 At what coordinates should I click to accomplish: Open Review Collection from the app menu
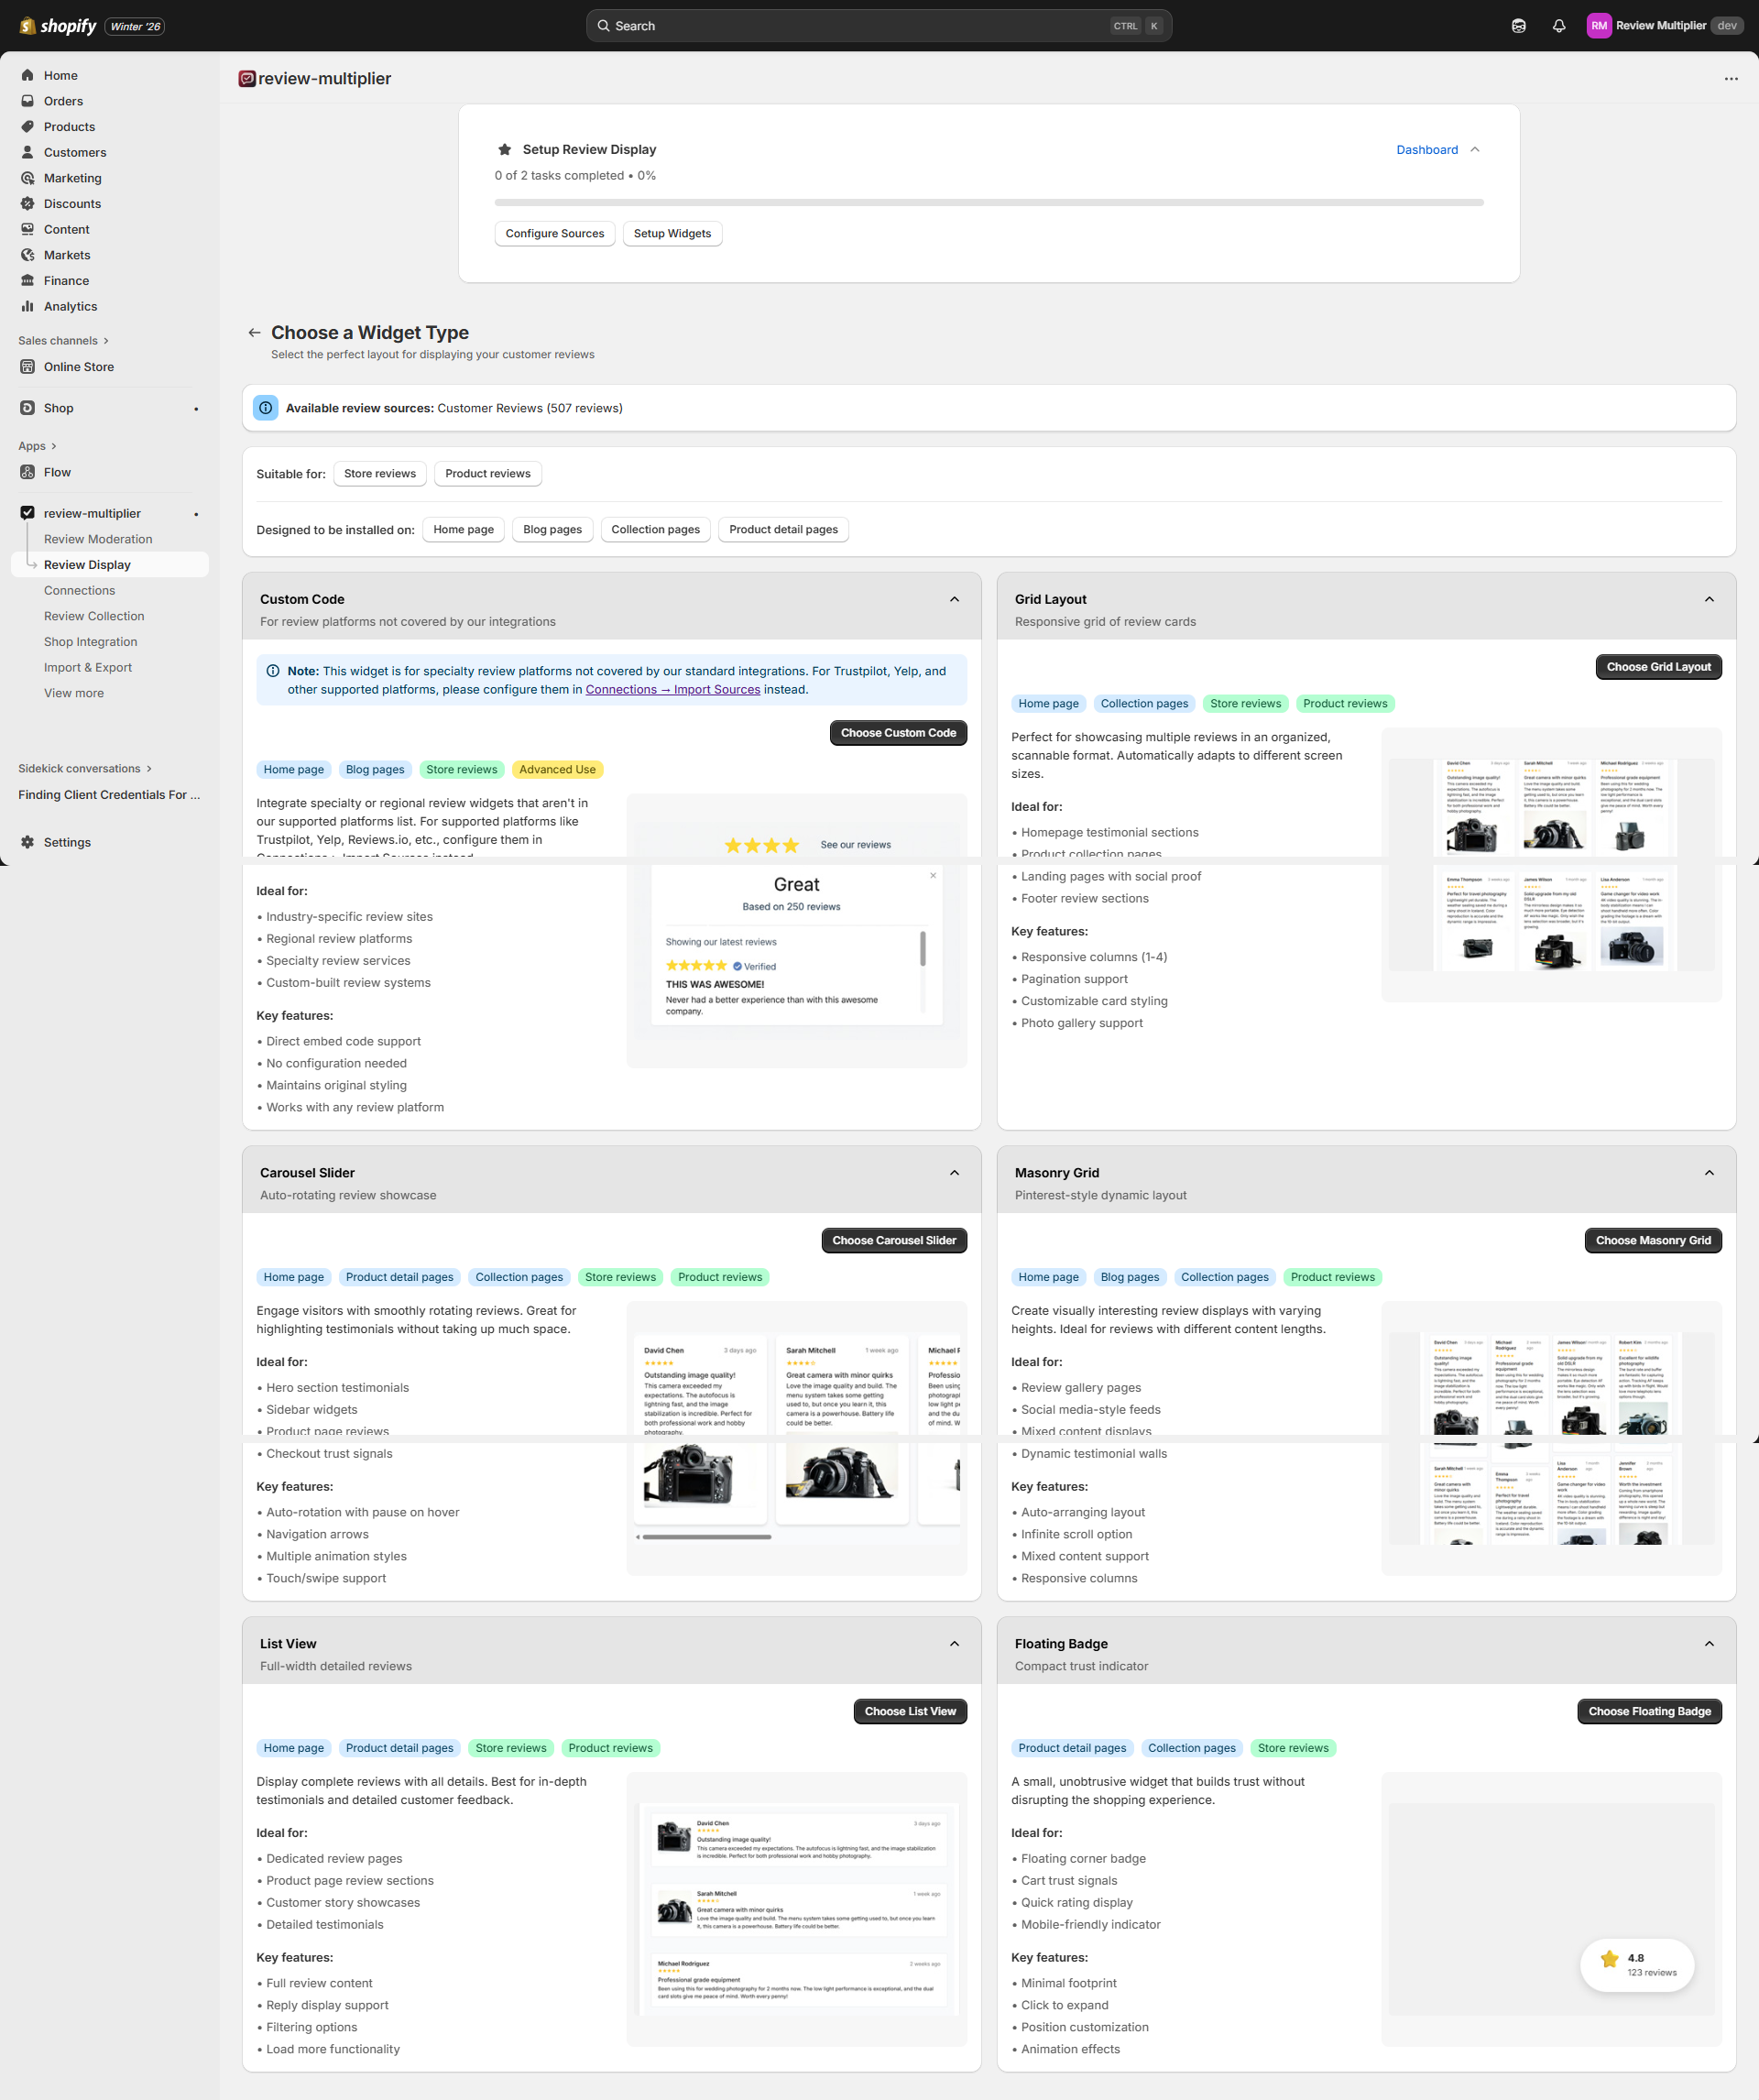[93, 616]
